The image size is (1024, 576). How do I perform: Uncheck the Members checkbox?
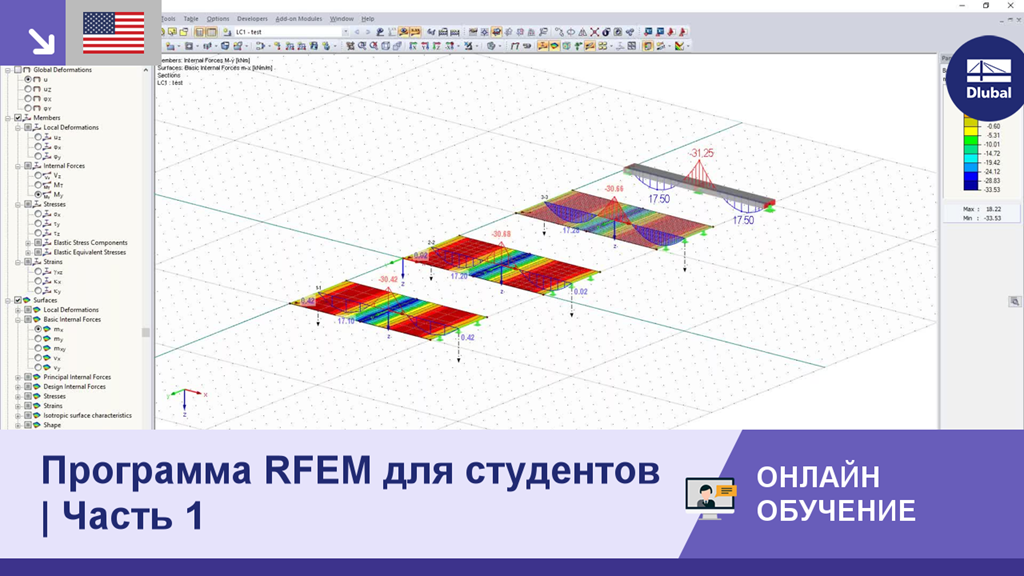(18, 118)
